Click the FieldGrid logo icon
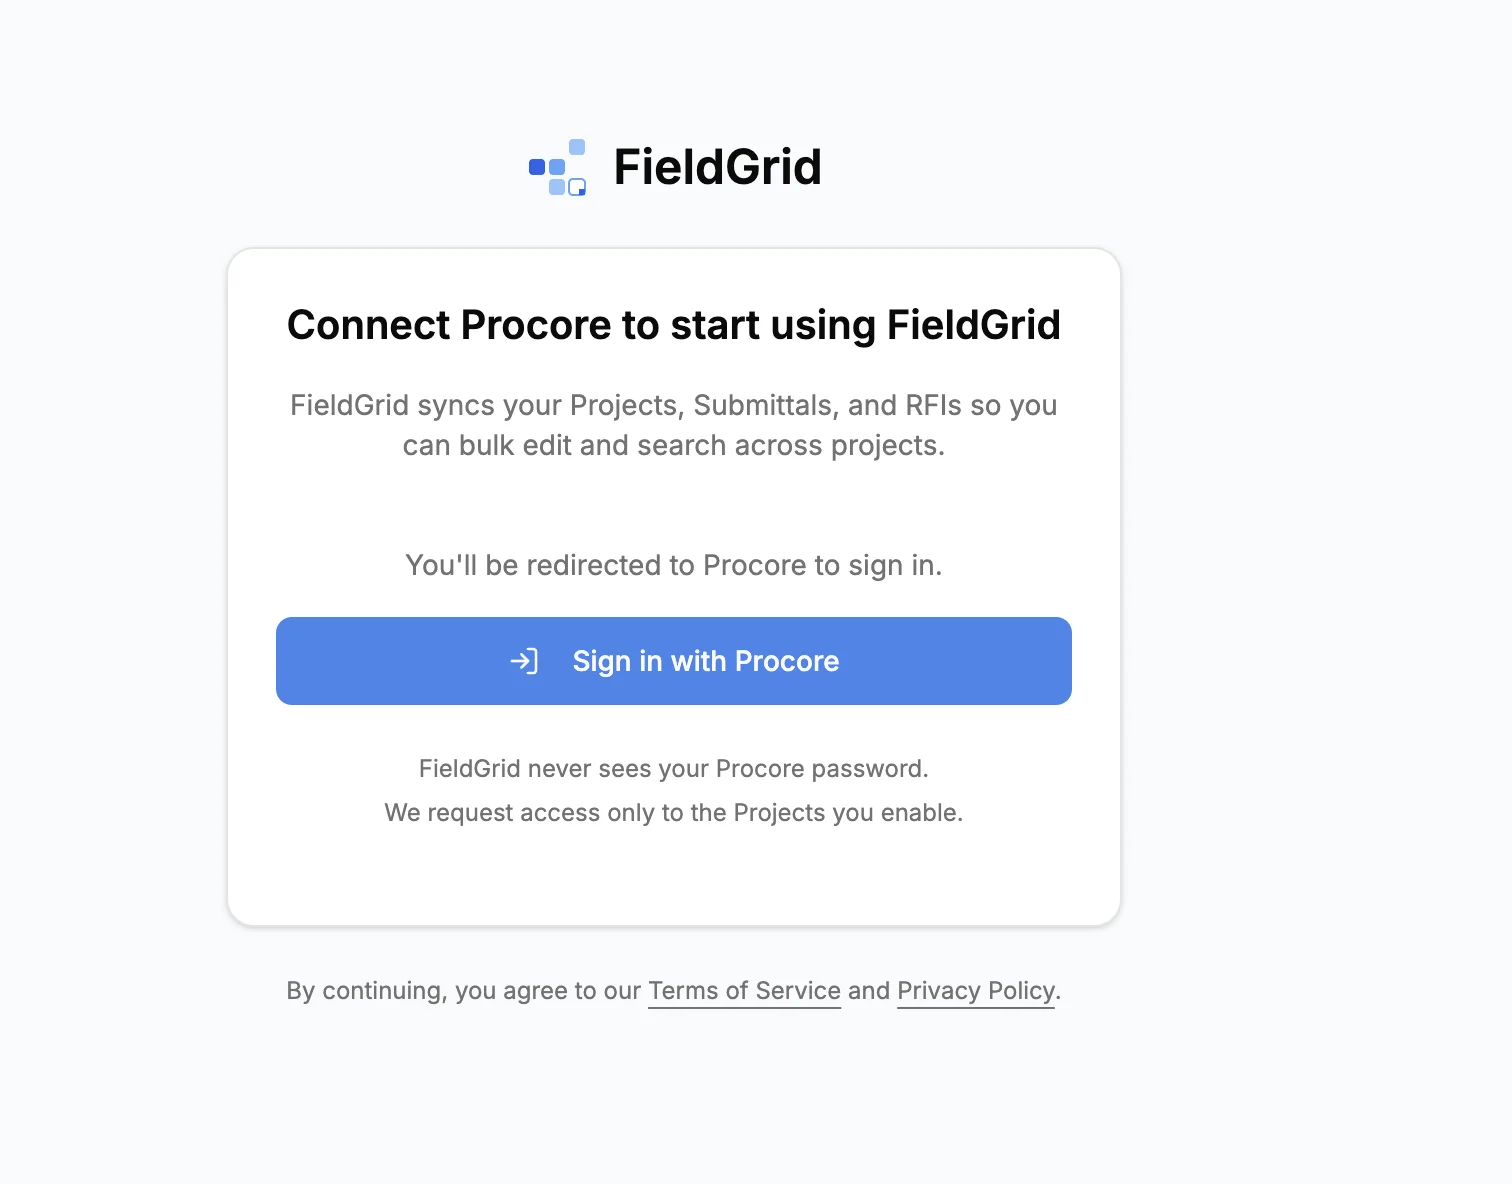Image resolution: width=1512 pixels, height=1184 pixels. pyautogui.click(x=557, y=167)
